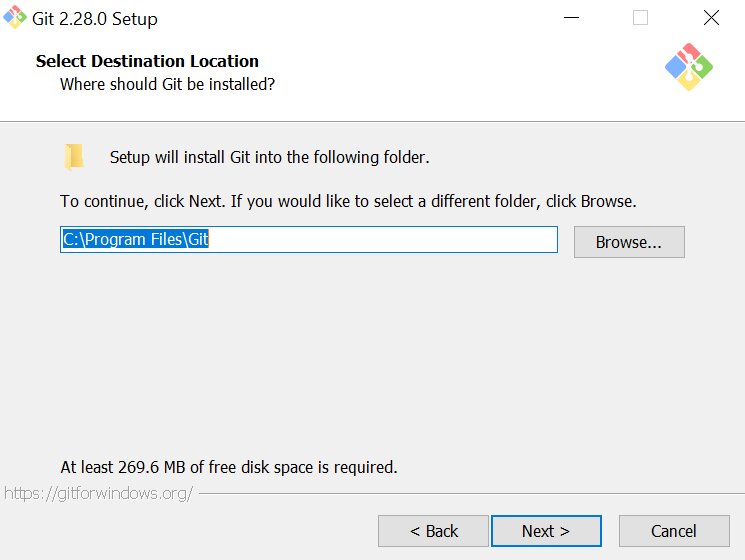
Task: Click empty space inside destination folder field
Action: [400, 240]
